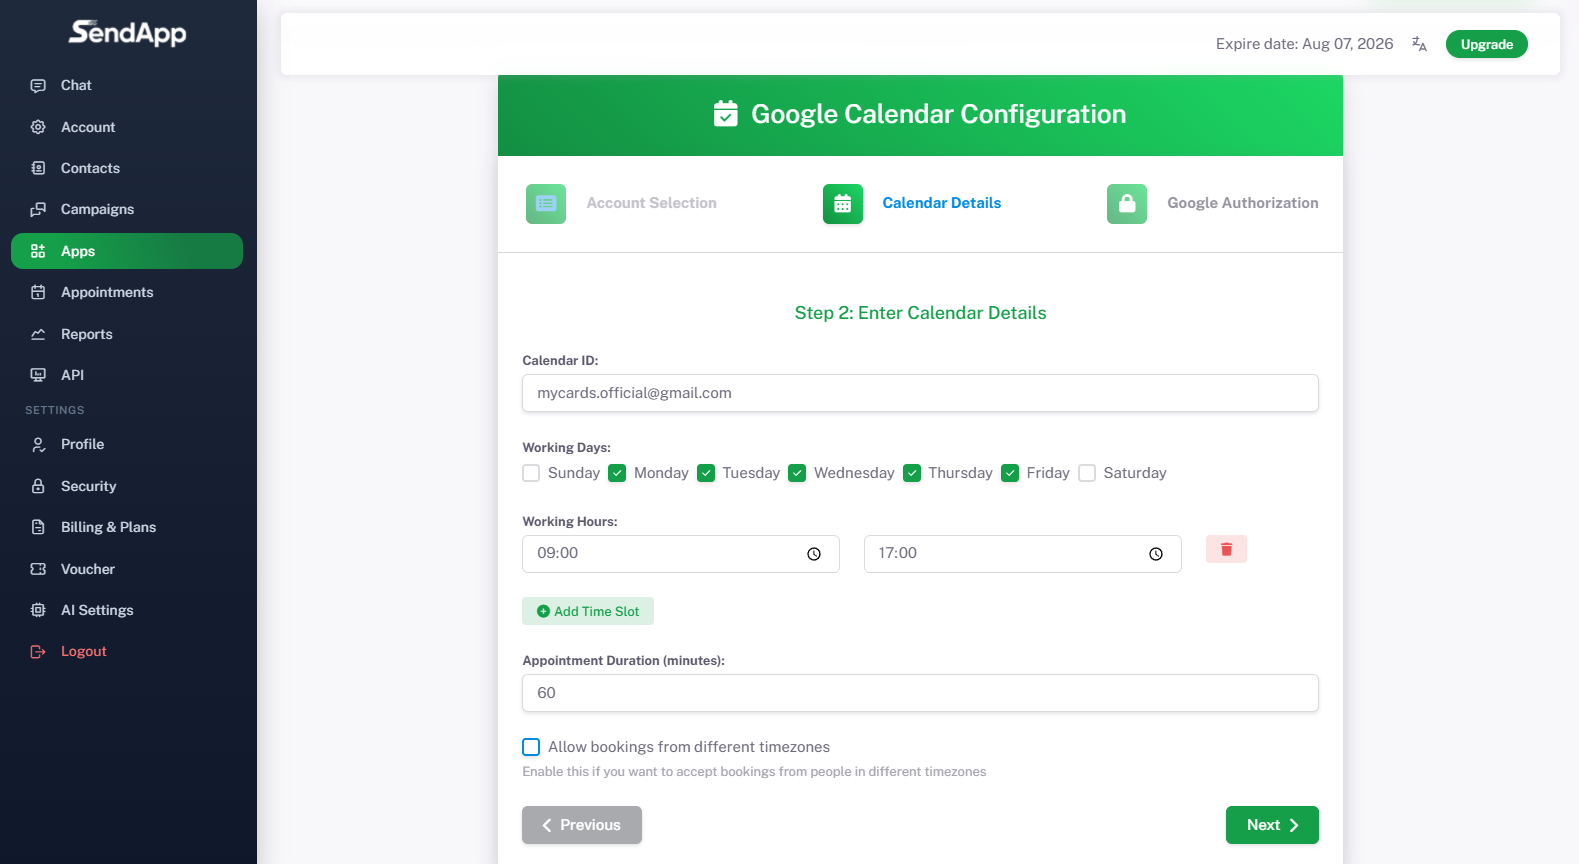Open Reports in sidebar
The image size is (1579, 864).
pos(127,334)
